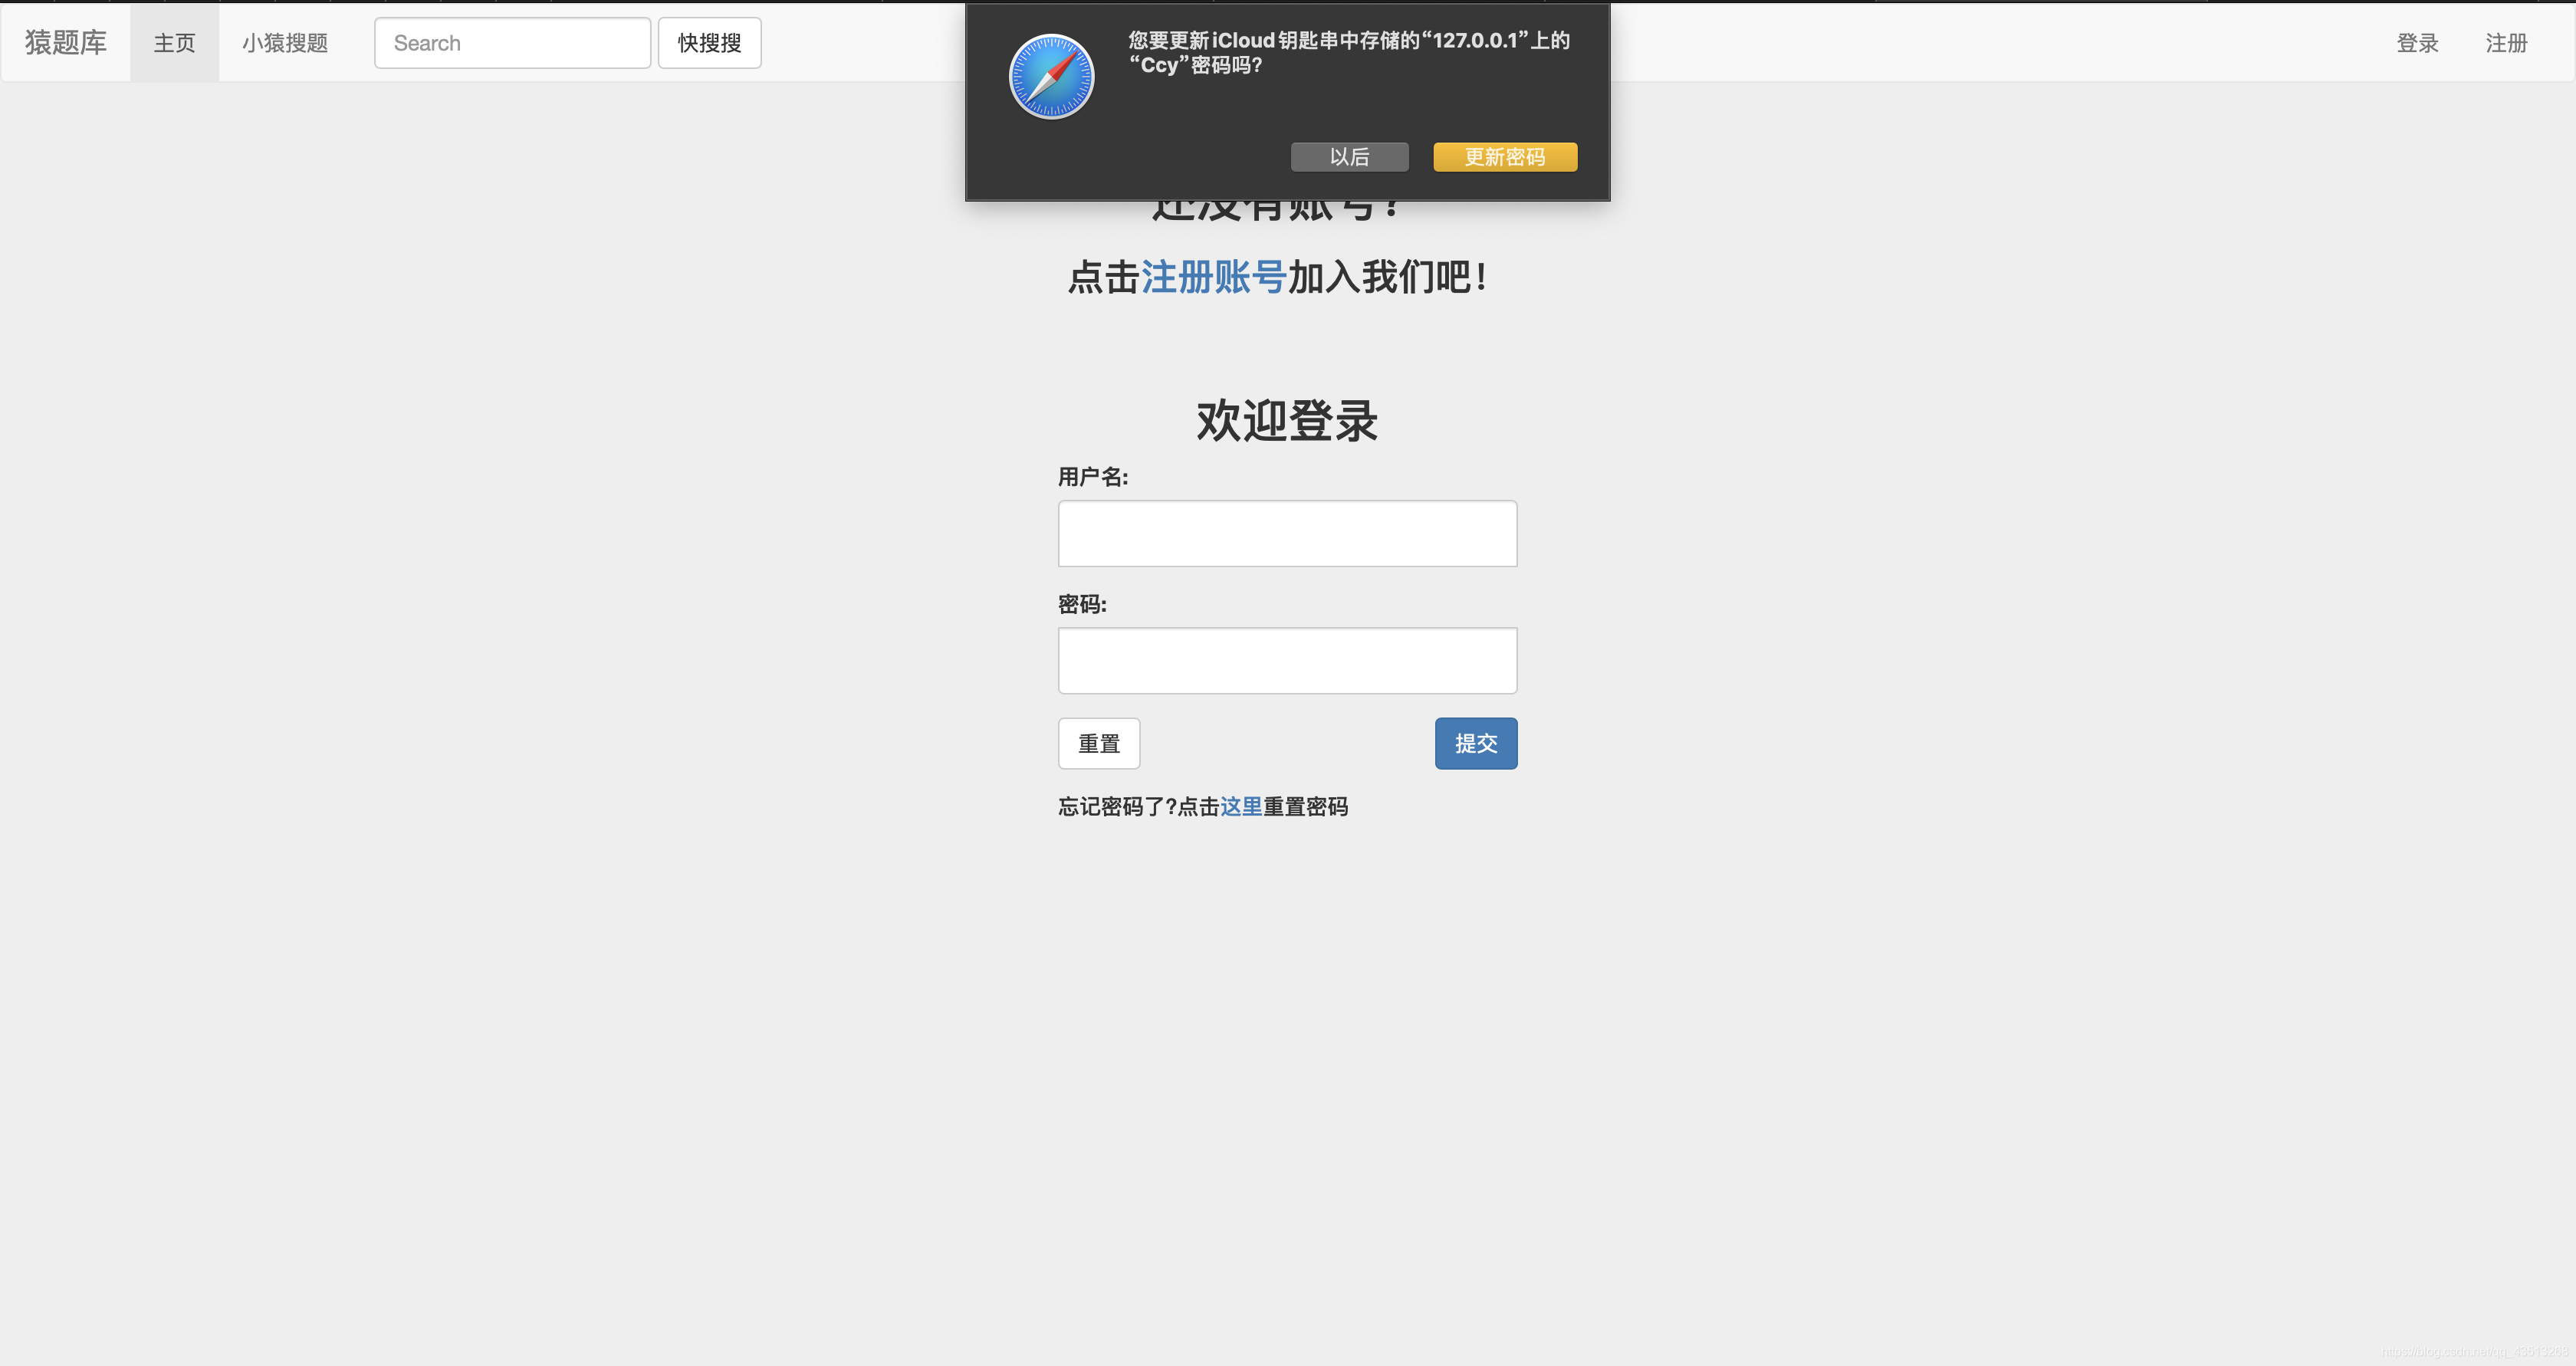This screenshot has width=2576, height=1366.
Task: Click 重置 to clear login form
Action: (1099, 743)
